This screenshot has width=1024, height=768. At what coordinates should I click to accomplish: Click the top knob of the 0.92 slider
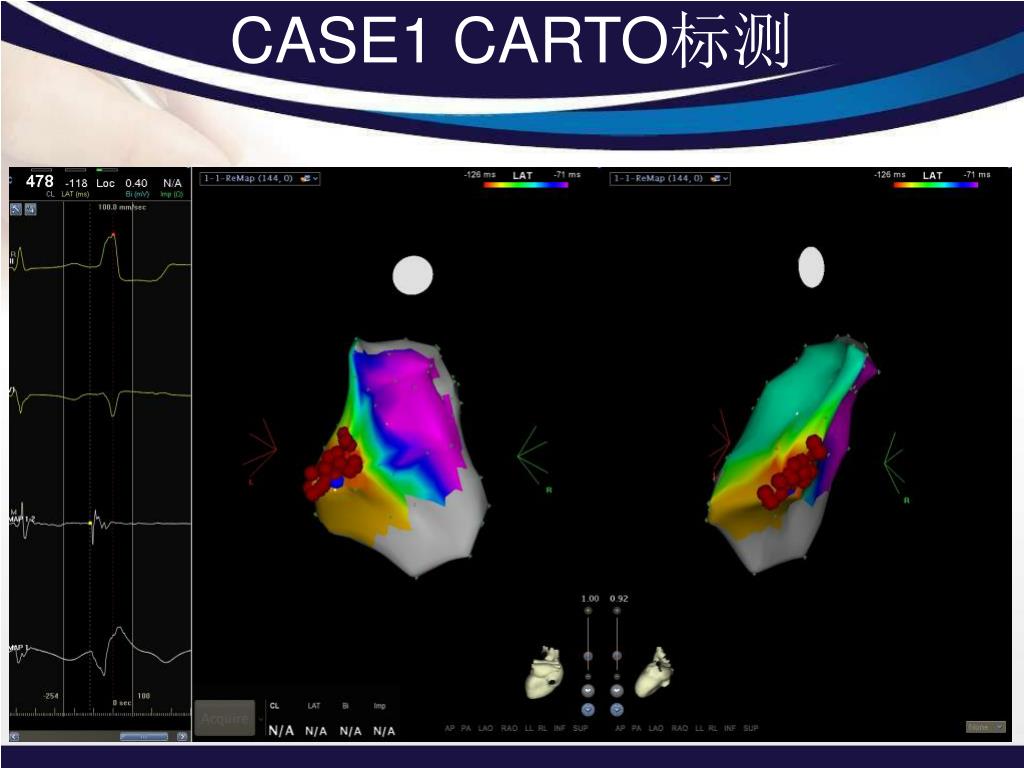click(x=616, y=611)
